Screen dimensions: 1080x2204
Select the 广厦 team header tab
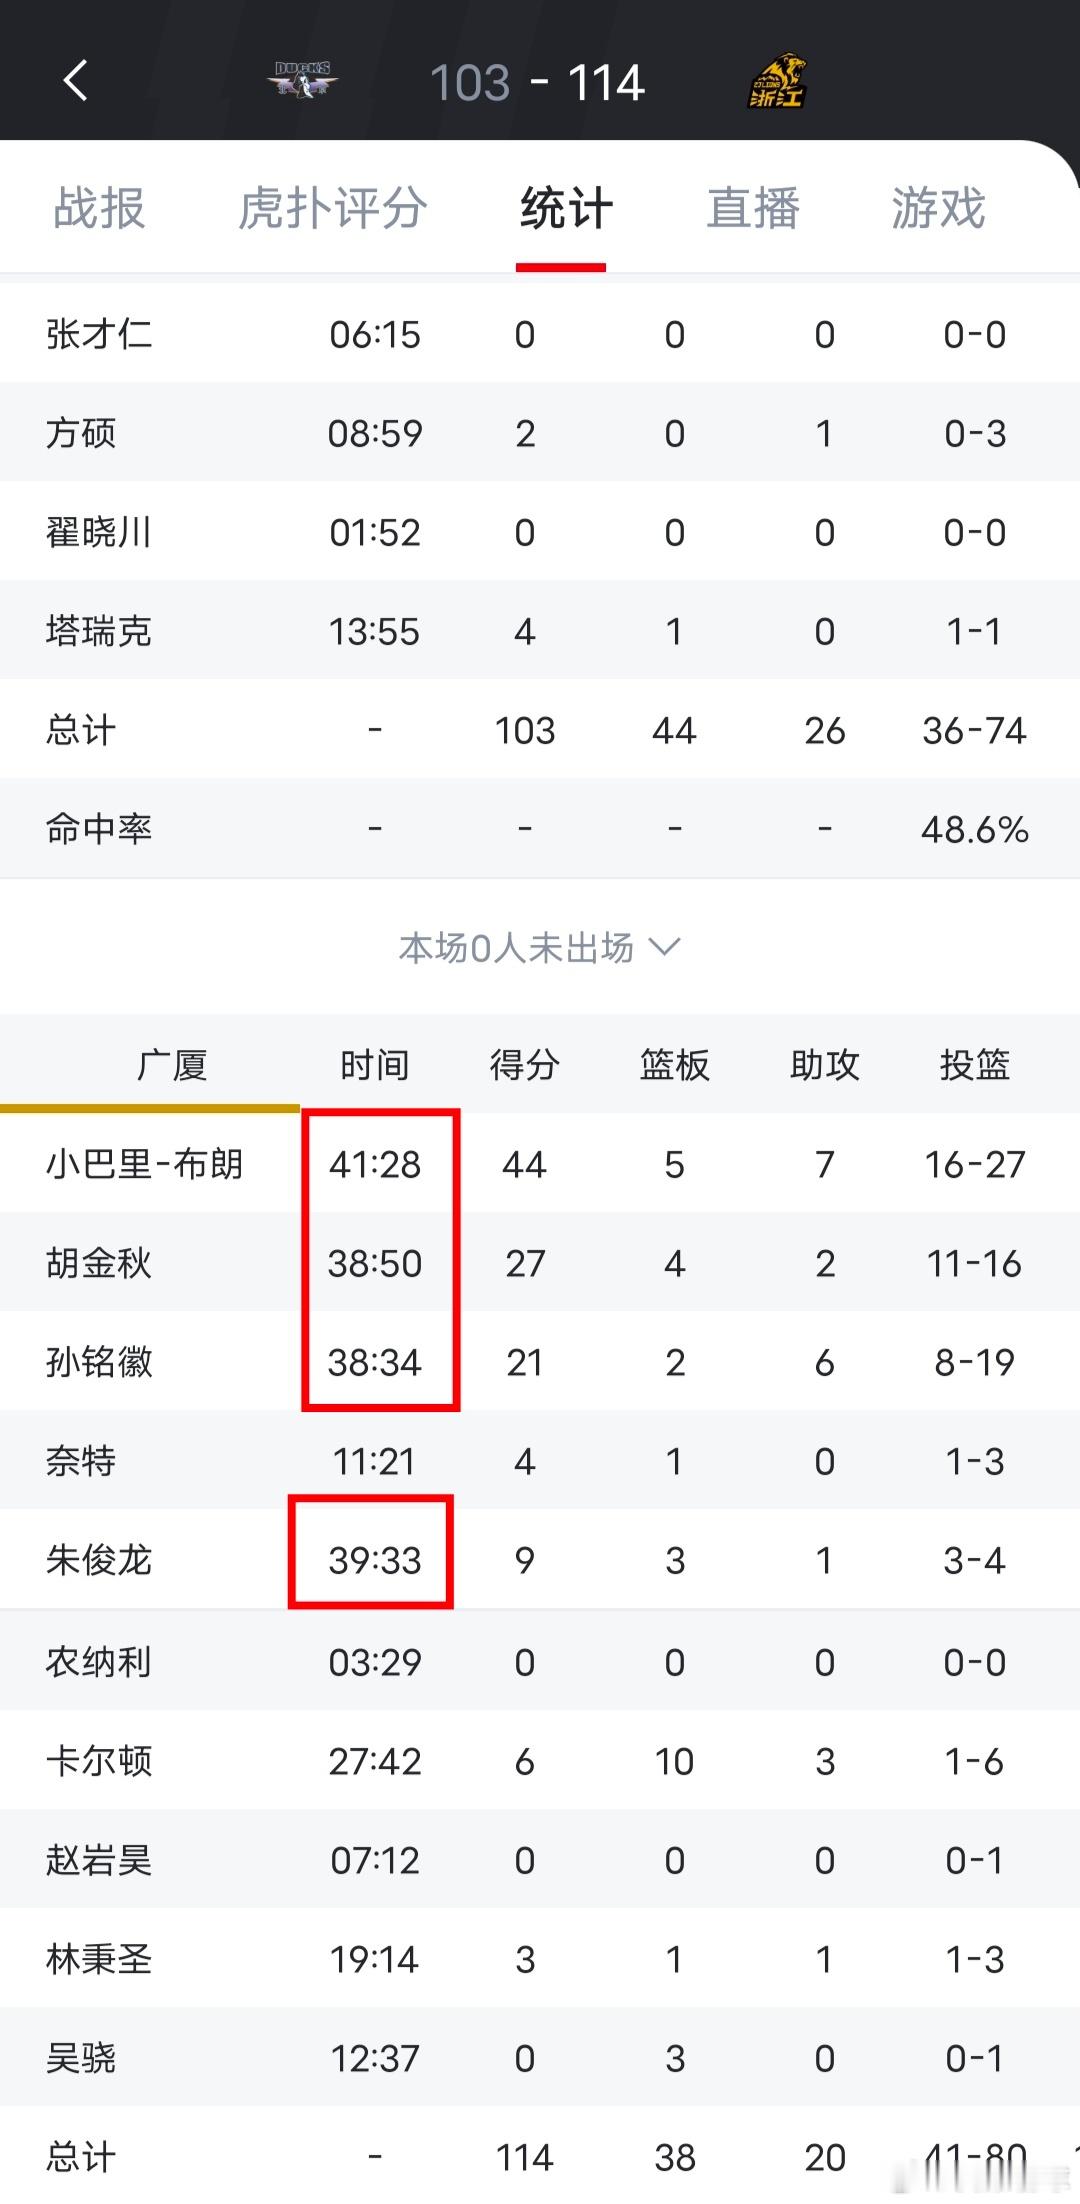(x=171, y=1064)
